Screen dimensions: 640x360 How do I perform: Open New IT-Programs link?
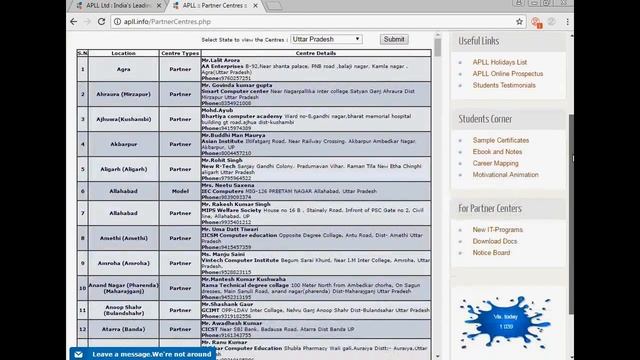[x=498, y=229]
